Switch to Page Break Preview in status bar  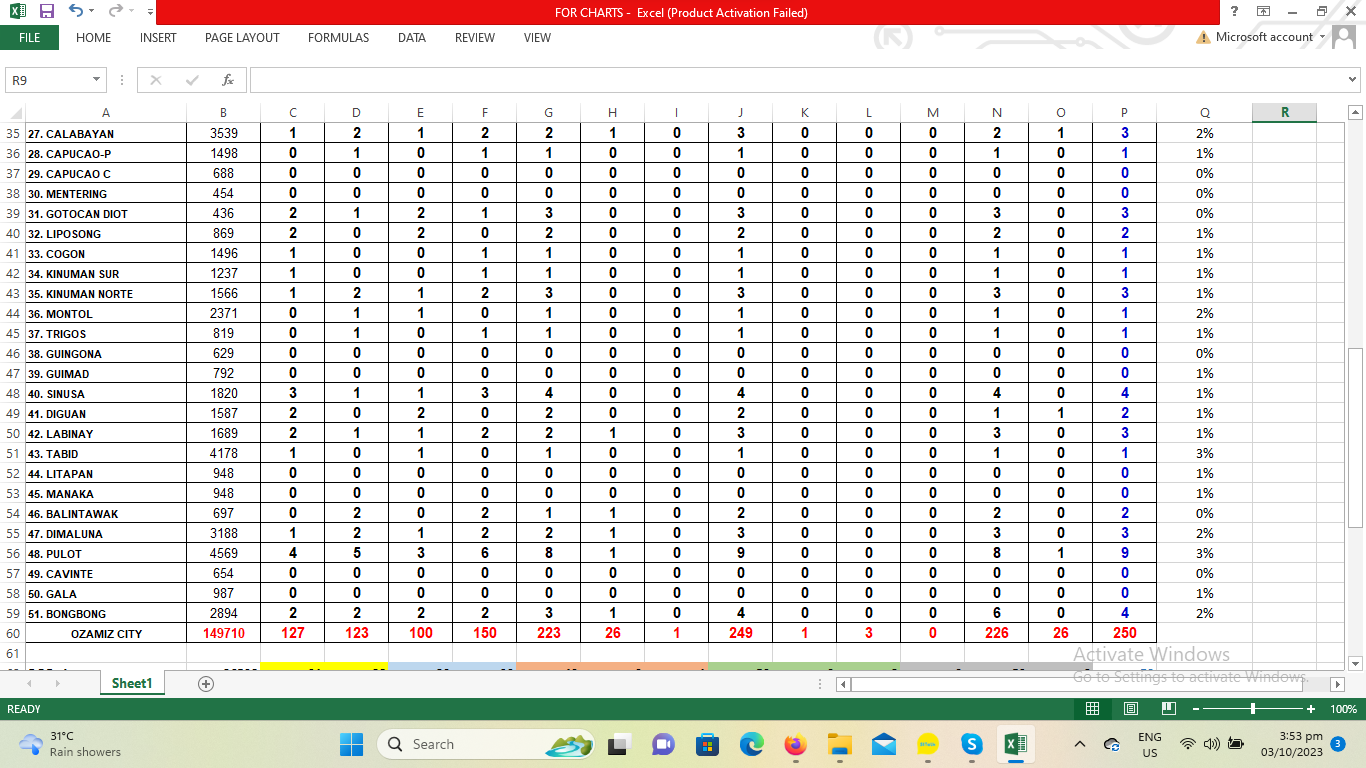(1169, 709)
